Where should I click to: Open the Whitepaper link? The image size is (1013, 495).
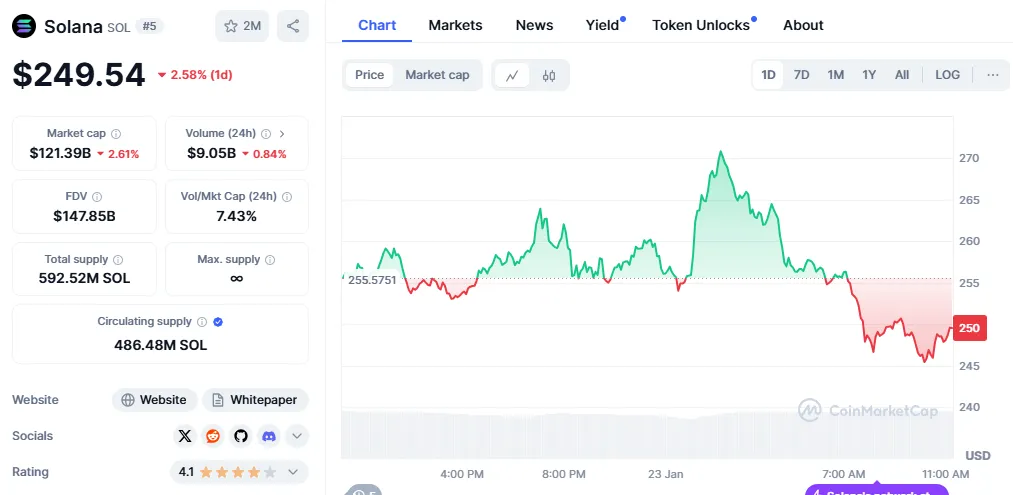click(255, 400)
